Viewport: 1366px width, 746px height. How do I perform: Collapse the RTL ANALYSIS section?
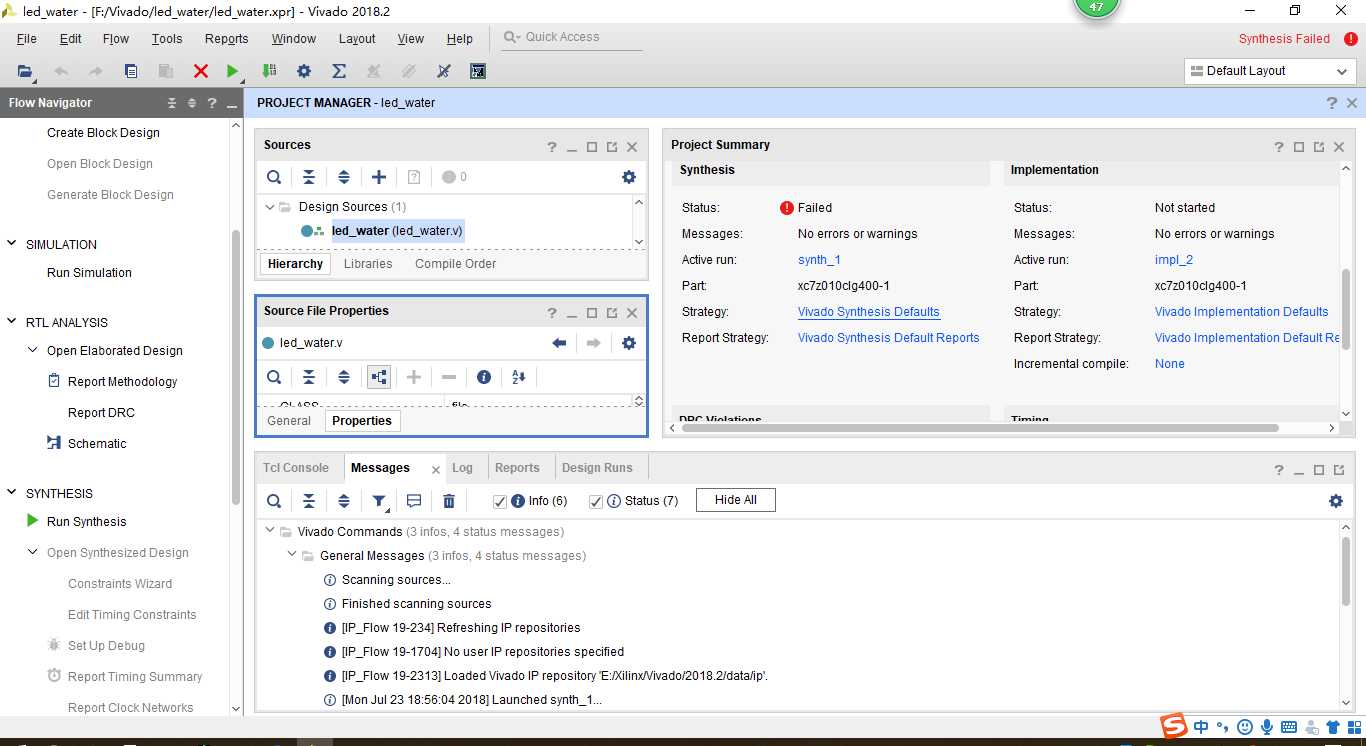coord(12,322)
